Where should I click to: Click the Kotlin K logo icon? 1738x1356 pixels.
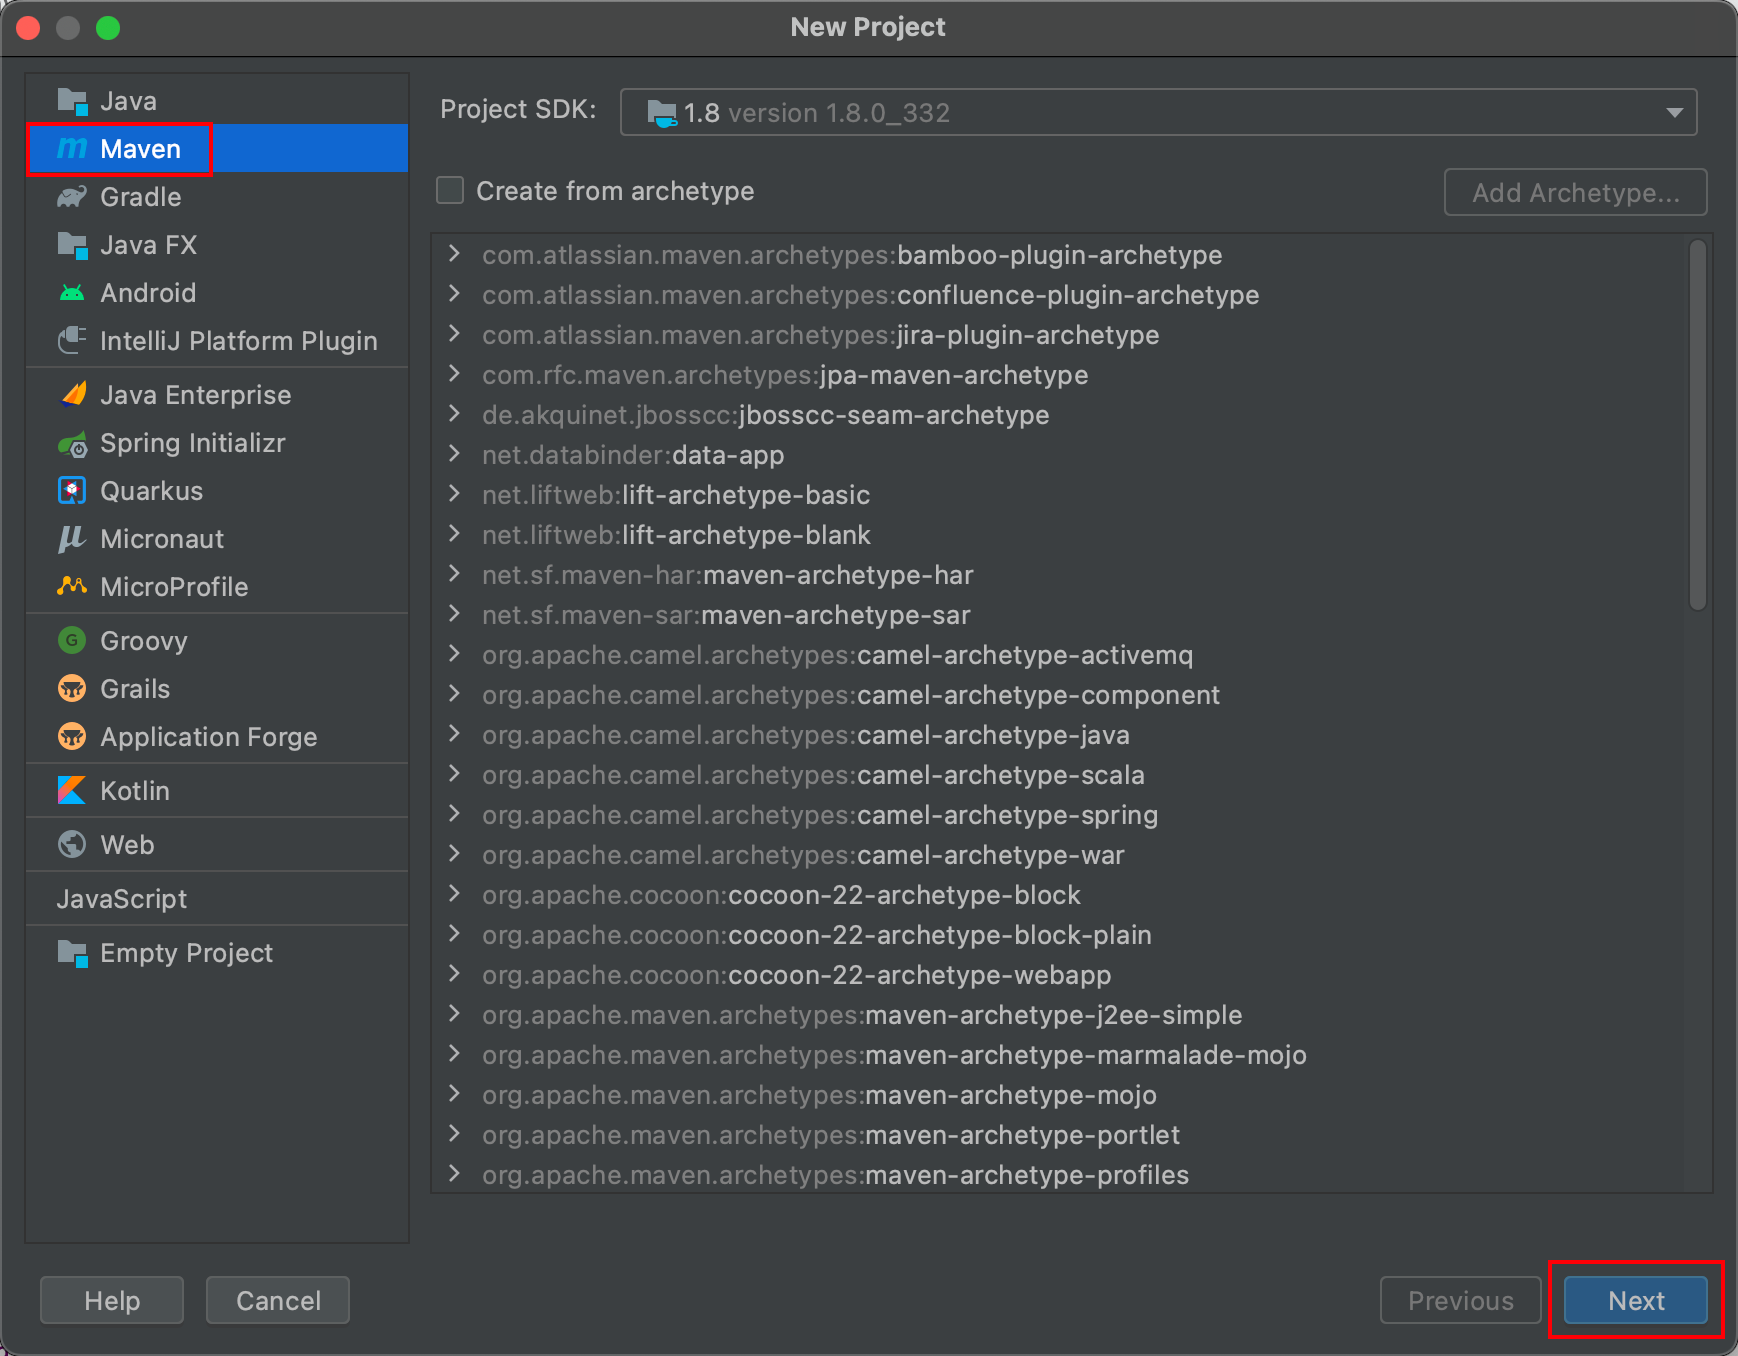click(x=72, y=791)
